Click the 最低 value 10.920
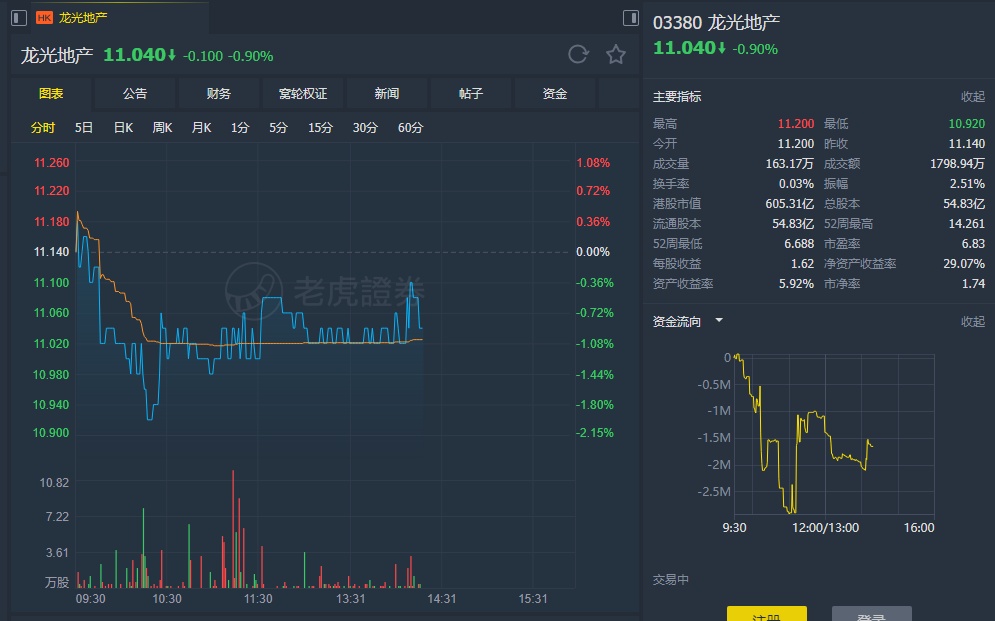The image size is (995, 621). pos(966,124)
